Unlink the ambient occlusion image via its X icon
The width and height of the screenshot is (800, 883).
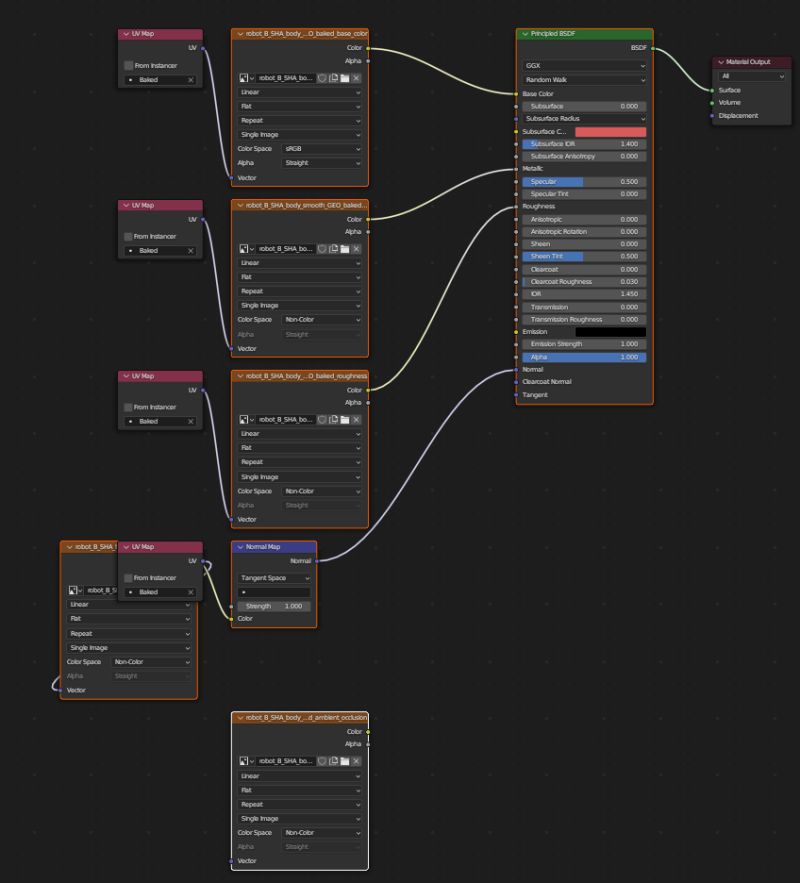pos(357,761)
